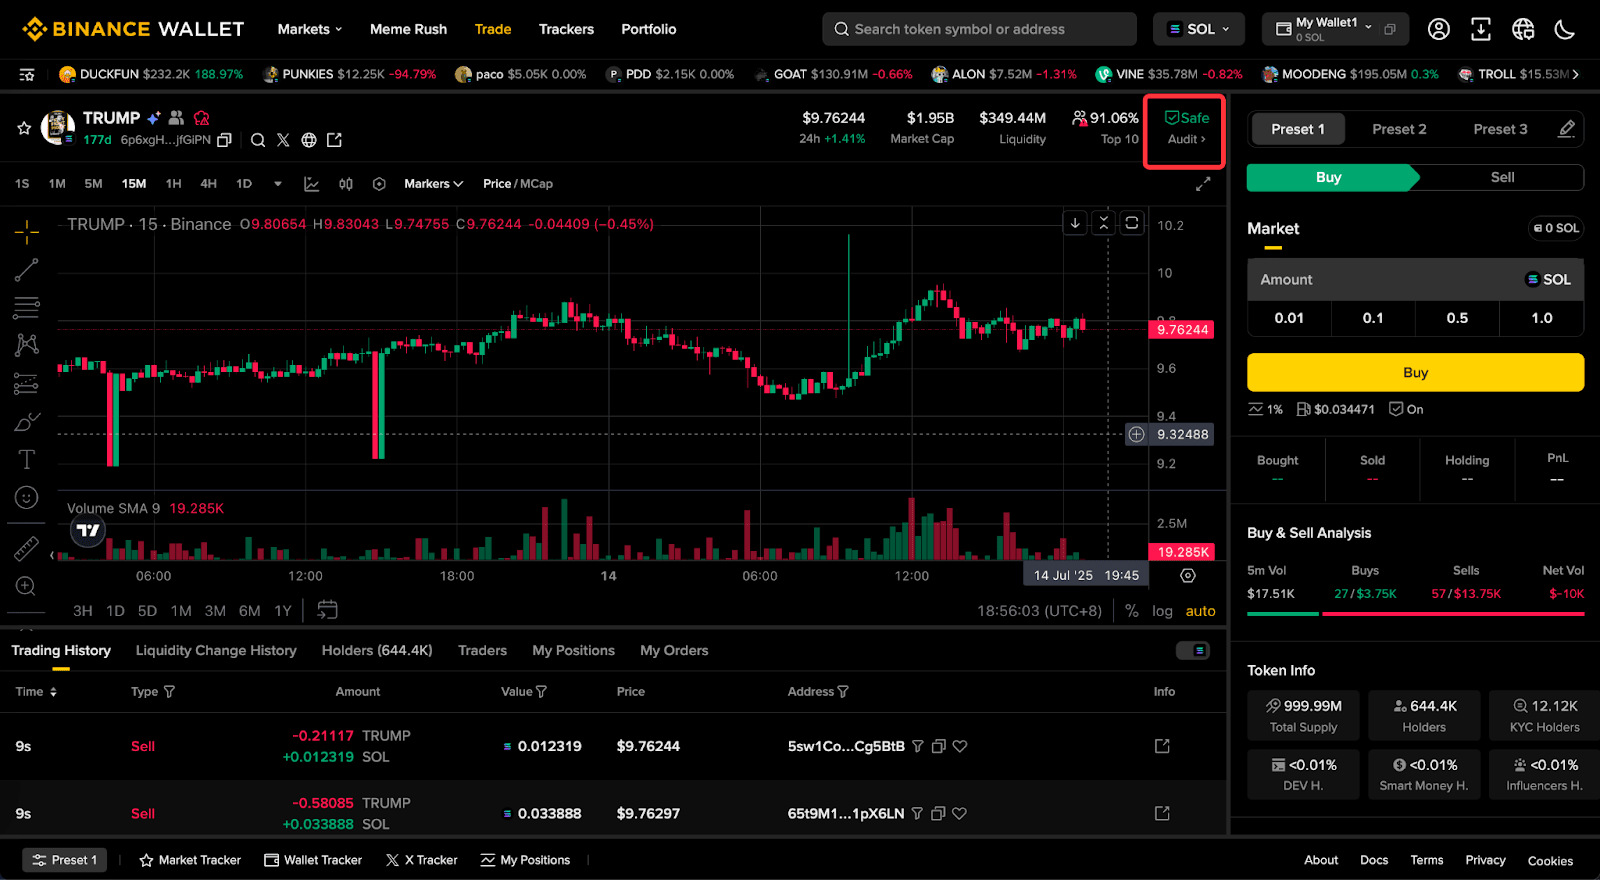The image size is (1600, 880).
Task: Open the time axis settings gear
Action: click(x=1188, y=576)
